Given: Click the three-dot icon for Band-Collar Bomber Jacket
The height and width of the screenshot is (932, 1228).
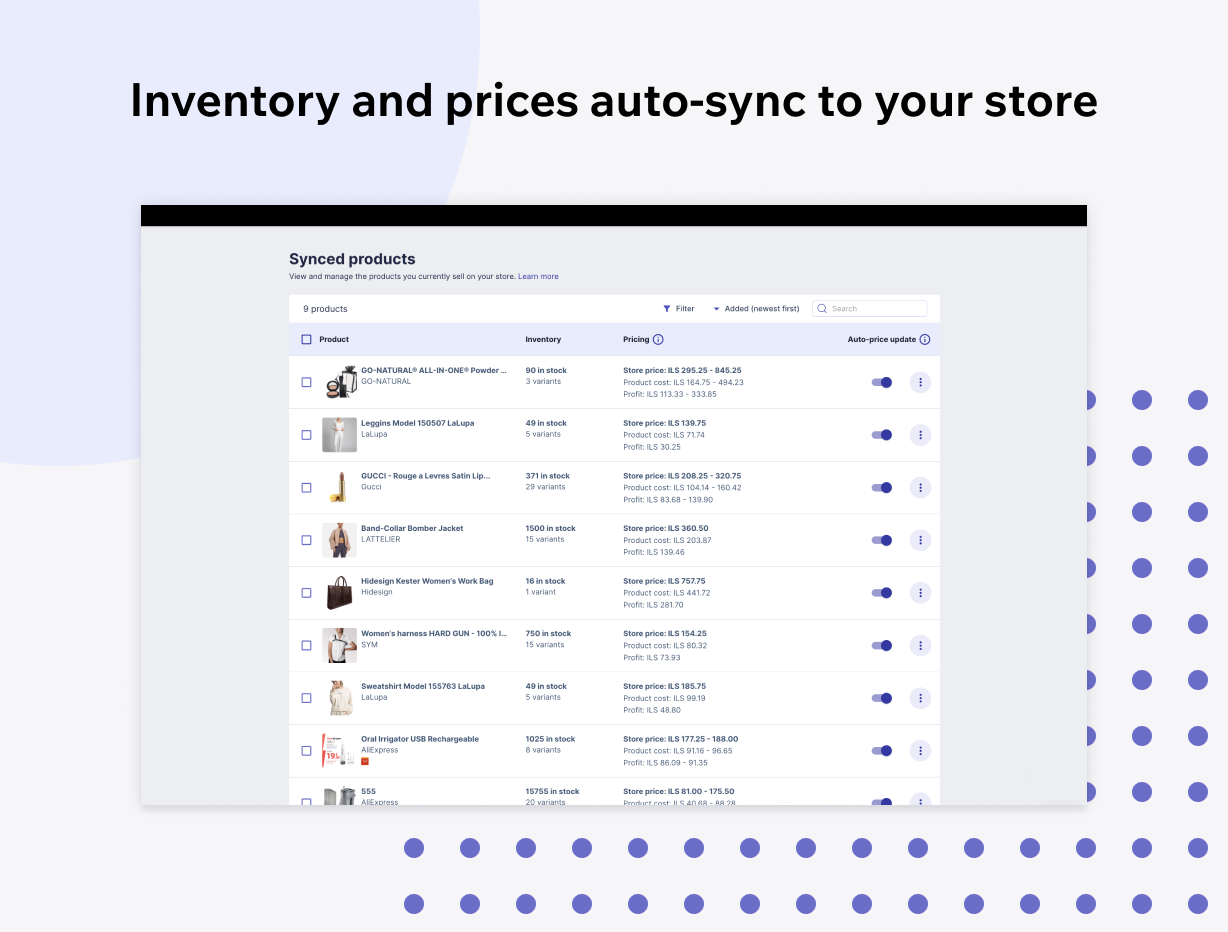Looking at the screenshot, I should point(920,540).
